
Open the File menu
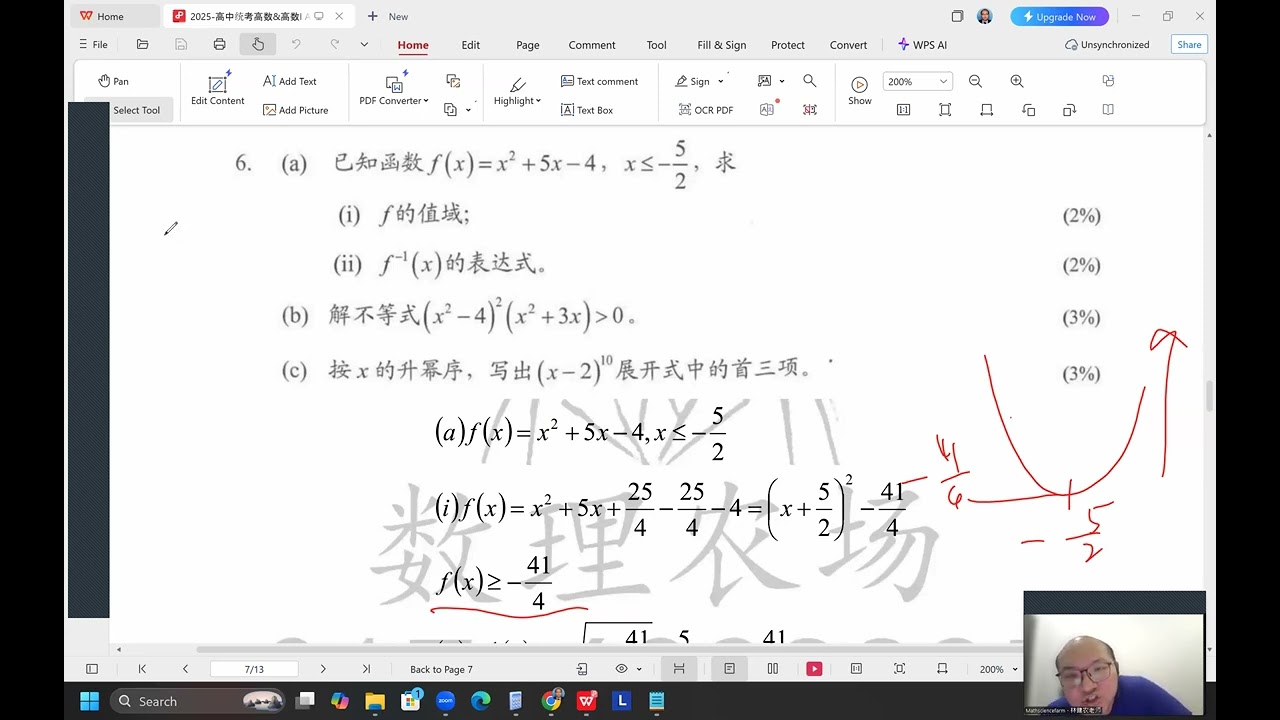coord(93,44)
